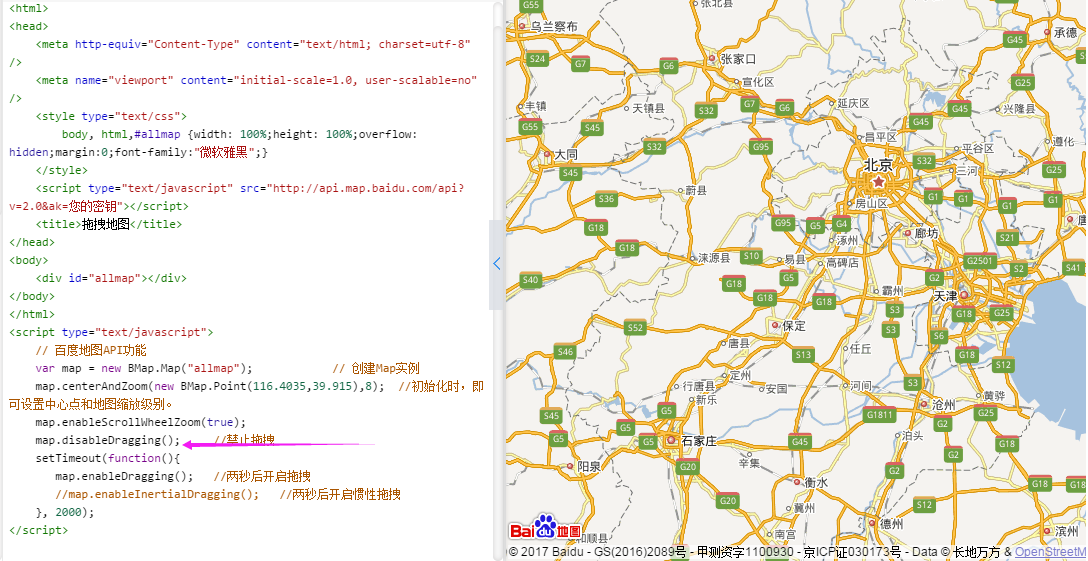Select the S6 road shield near 天津
Viewport: 1088px width, 561px height.
938,336
